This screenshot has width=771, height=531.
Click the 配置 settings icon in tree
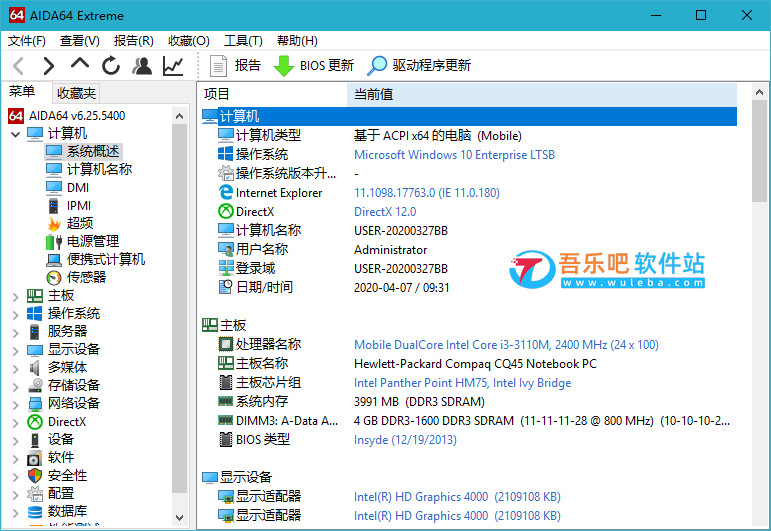35,494
